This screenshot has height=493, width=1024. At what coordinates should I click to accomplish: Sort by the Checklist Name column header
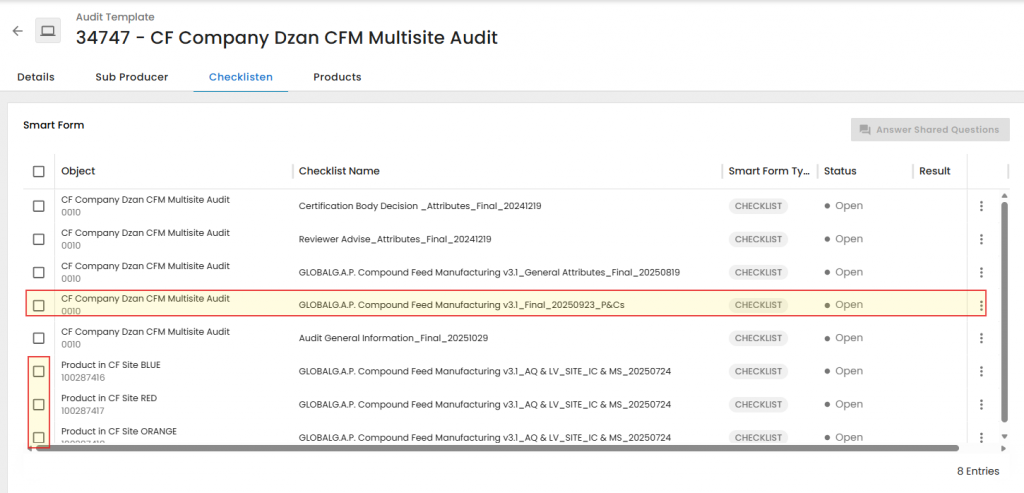(339, 171)
